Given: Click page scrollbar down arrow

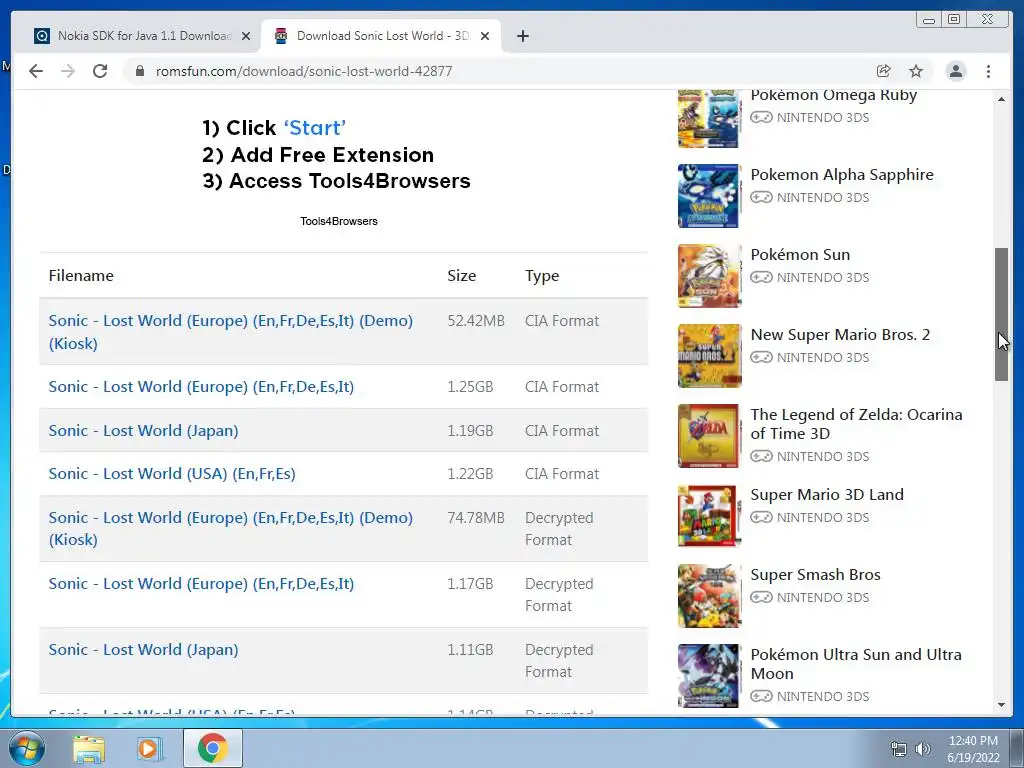Looking at the screenshot, I should point(1001,705).
